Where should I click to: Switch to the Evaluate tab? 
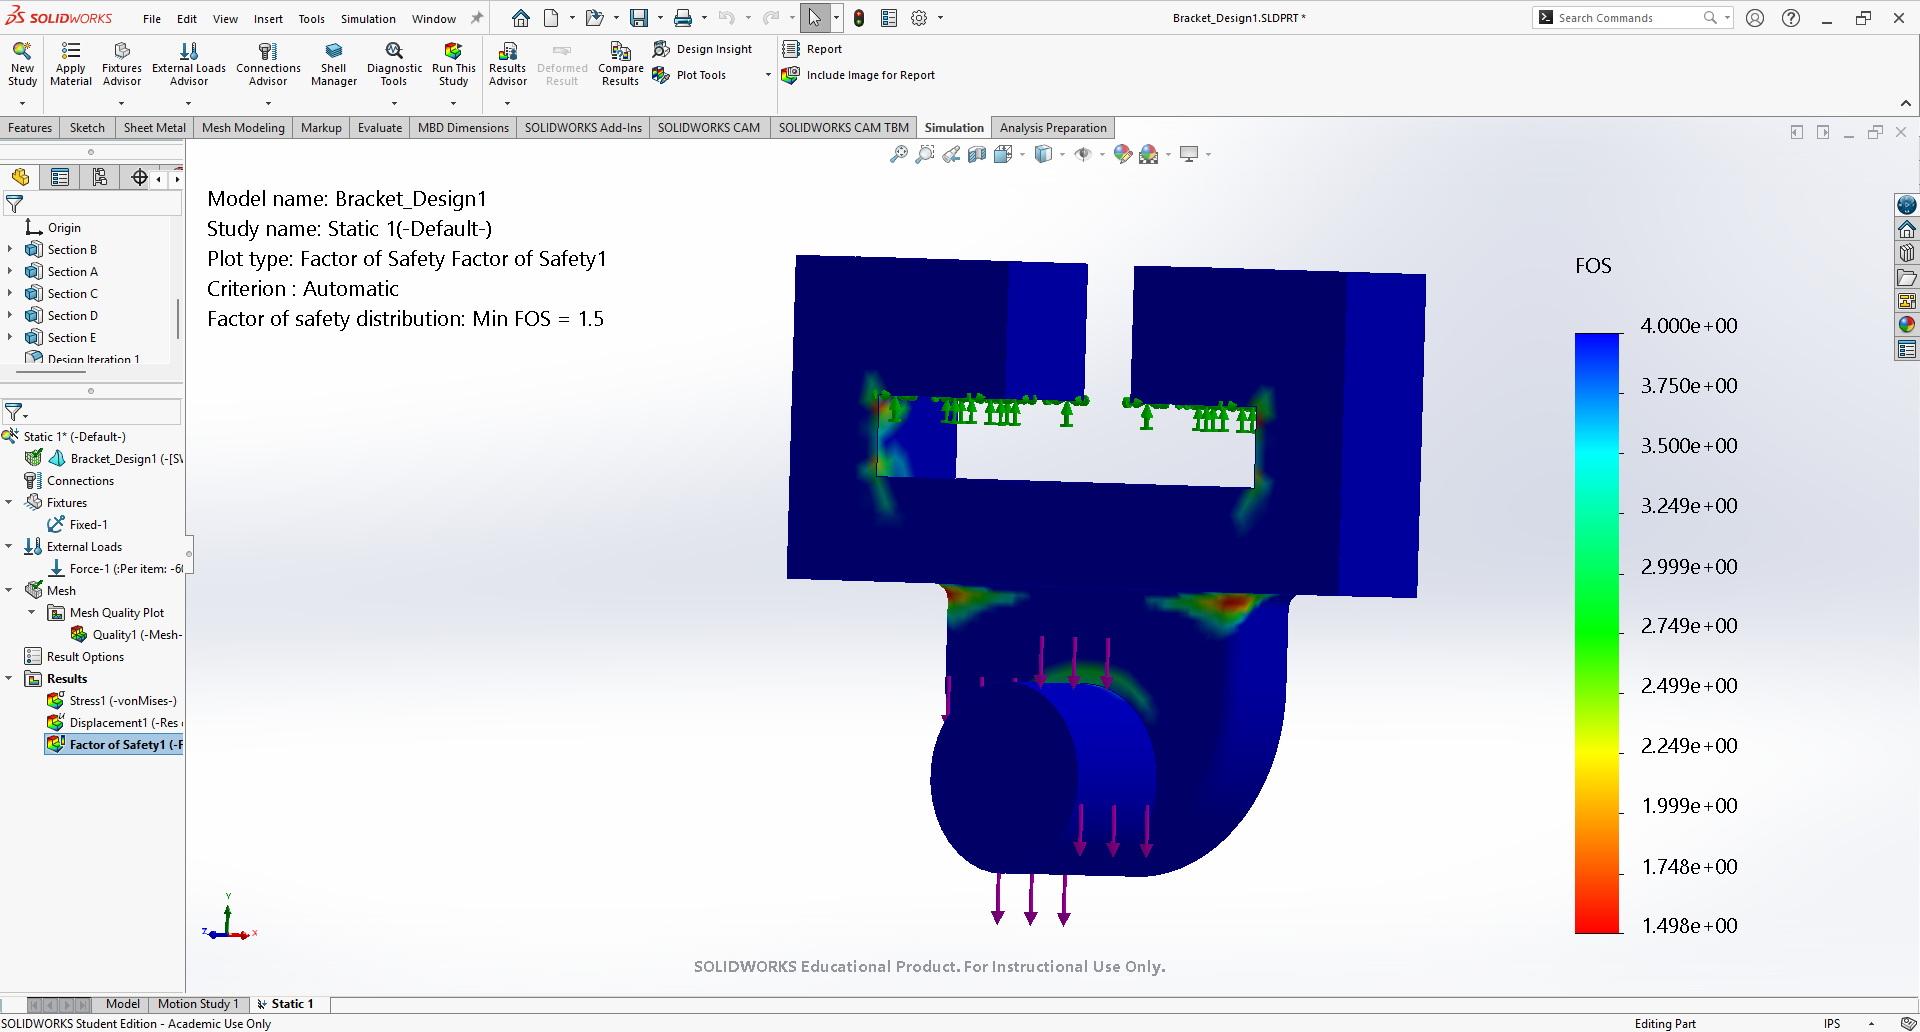click(380, 128)
